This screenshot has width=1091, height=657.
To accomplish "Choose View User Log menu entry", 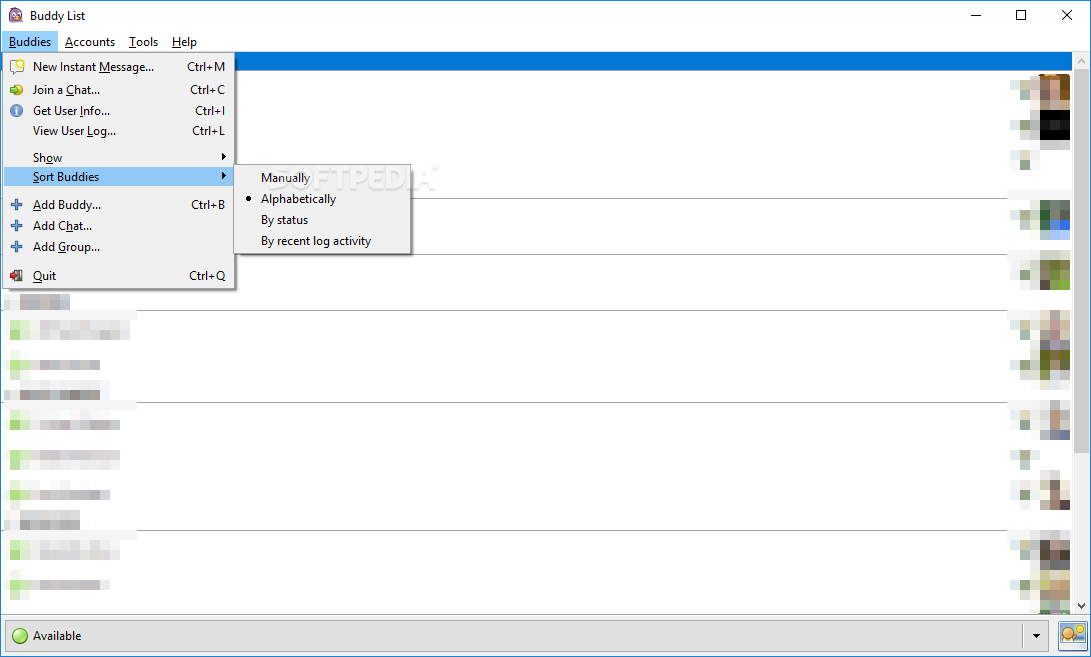I will pyautogui.click(x=118, y=131).
